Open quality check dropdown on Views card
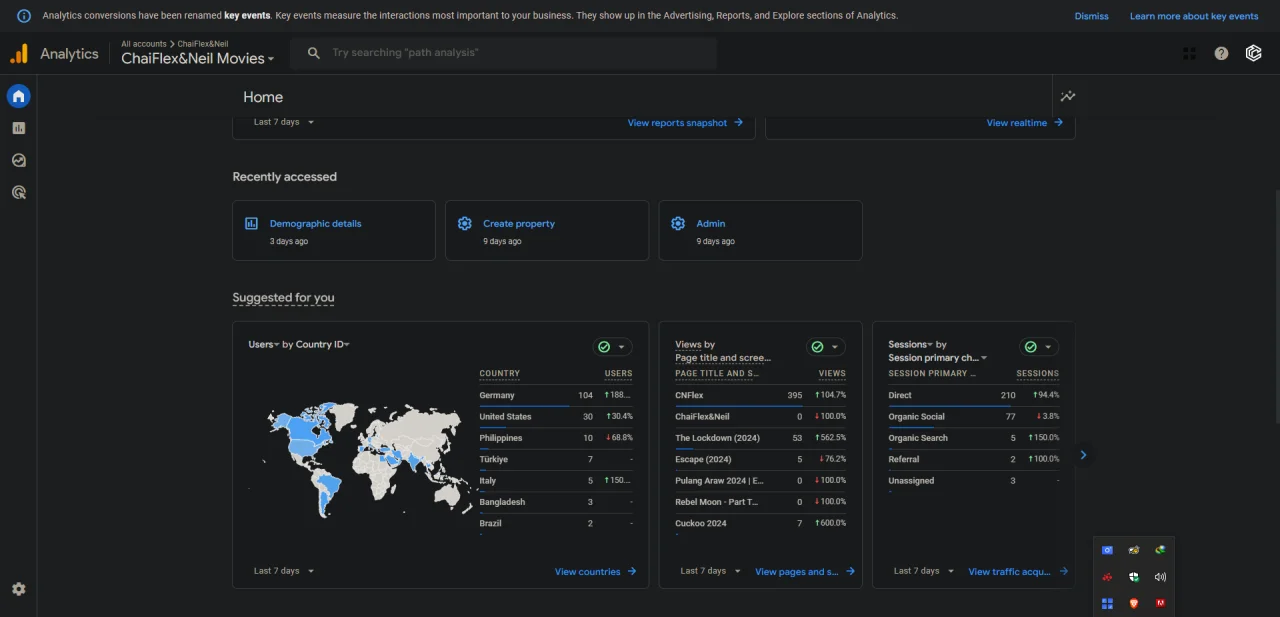The height and width of the screenshot is (617, 1280). (826, 347)
